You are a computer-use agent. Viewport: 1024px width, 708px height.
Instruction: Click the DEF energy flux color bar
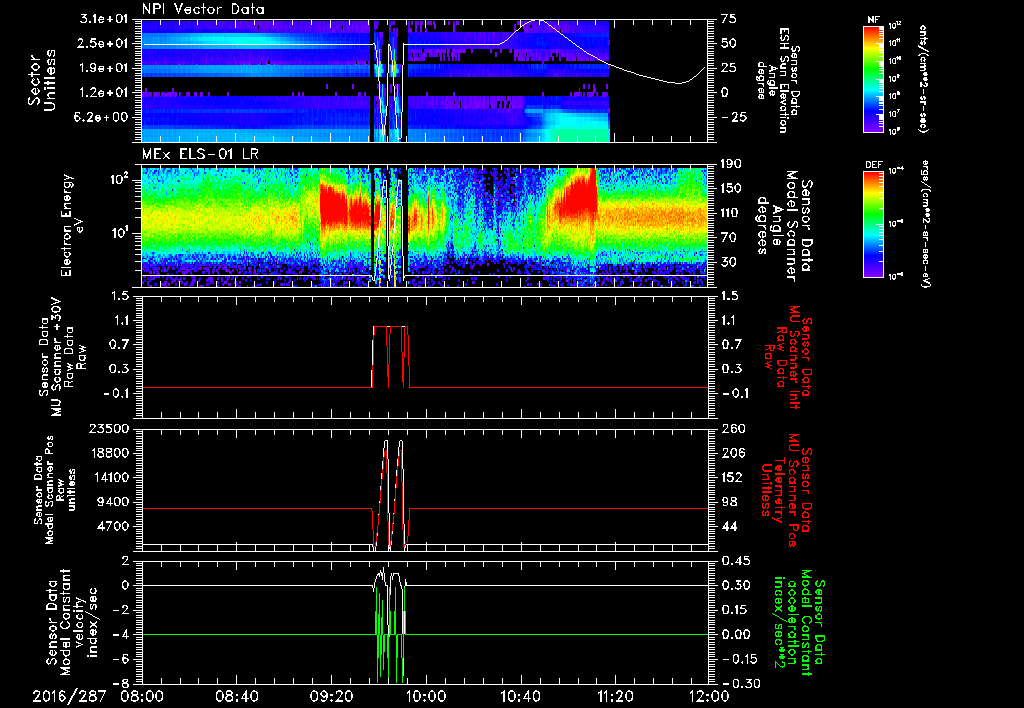pyautogui.click(x=873, y=224)
